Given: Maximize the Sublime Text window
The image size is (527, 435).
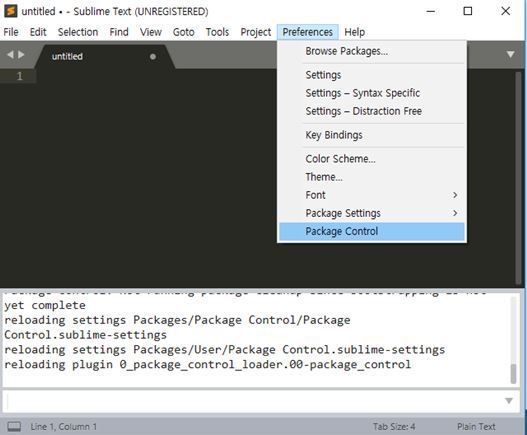Looking at the screenshot, I should point(468,11).
